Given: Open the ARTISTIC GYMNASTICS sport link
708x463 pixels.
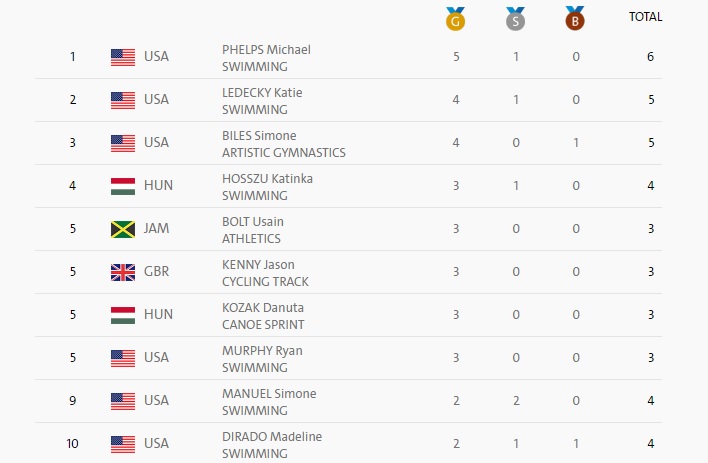Looking at the screenshot, I should click(284, 153).
